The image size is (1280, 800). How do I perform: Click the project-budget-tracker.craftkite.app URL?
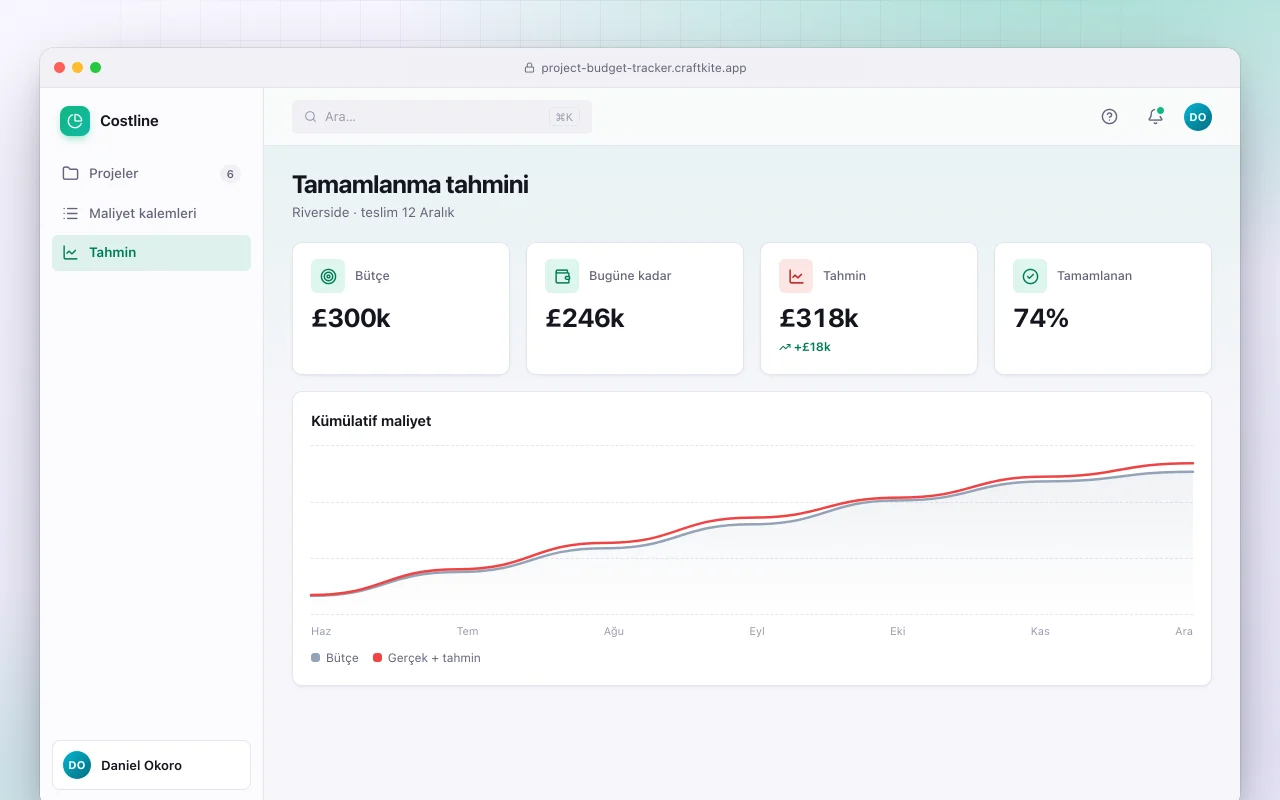(x=644, y=68)
